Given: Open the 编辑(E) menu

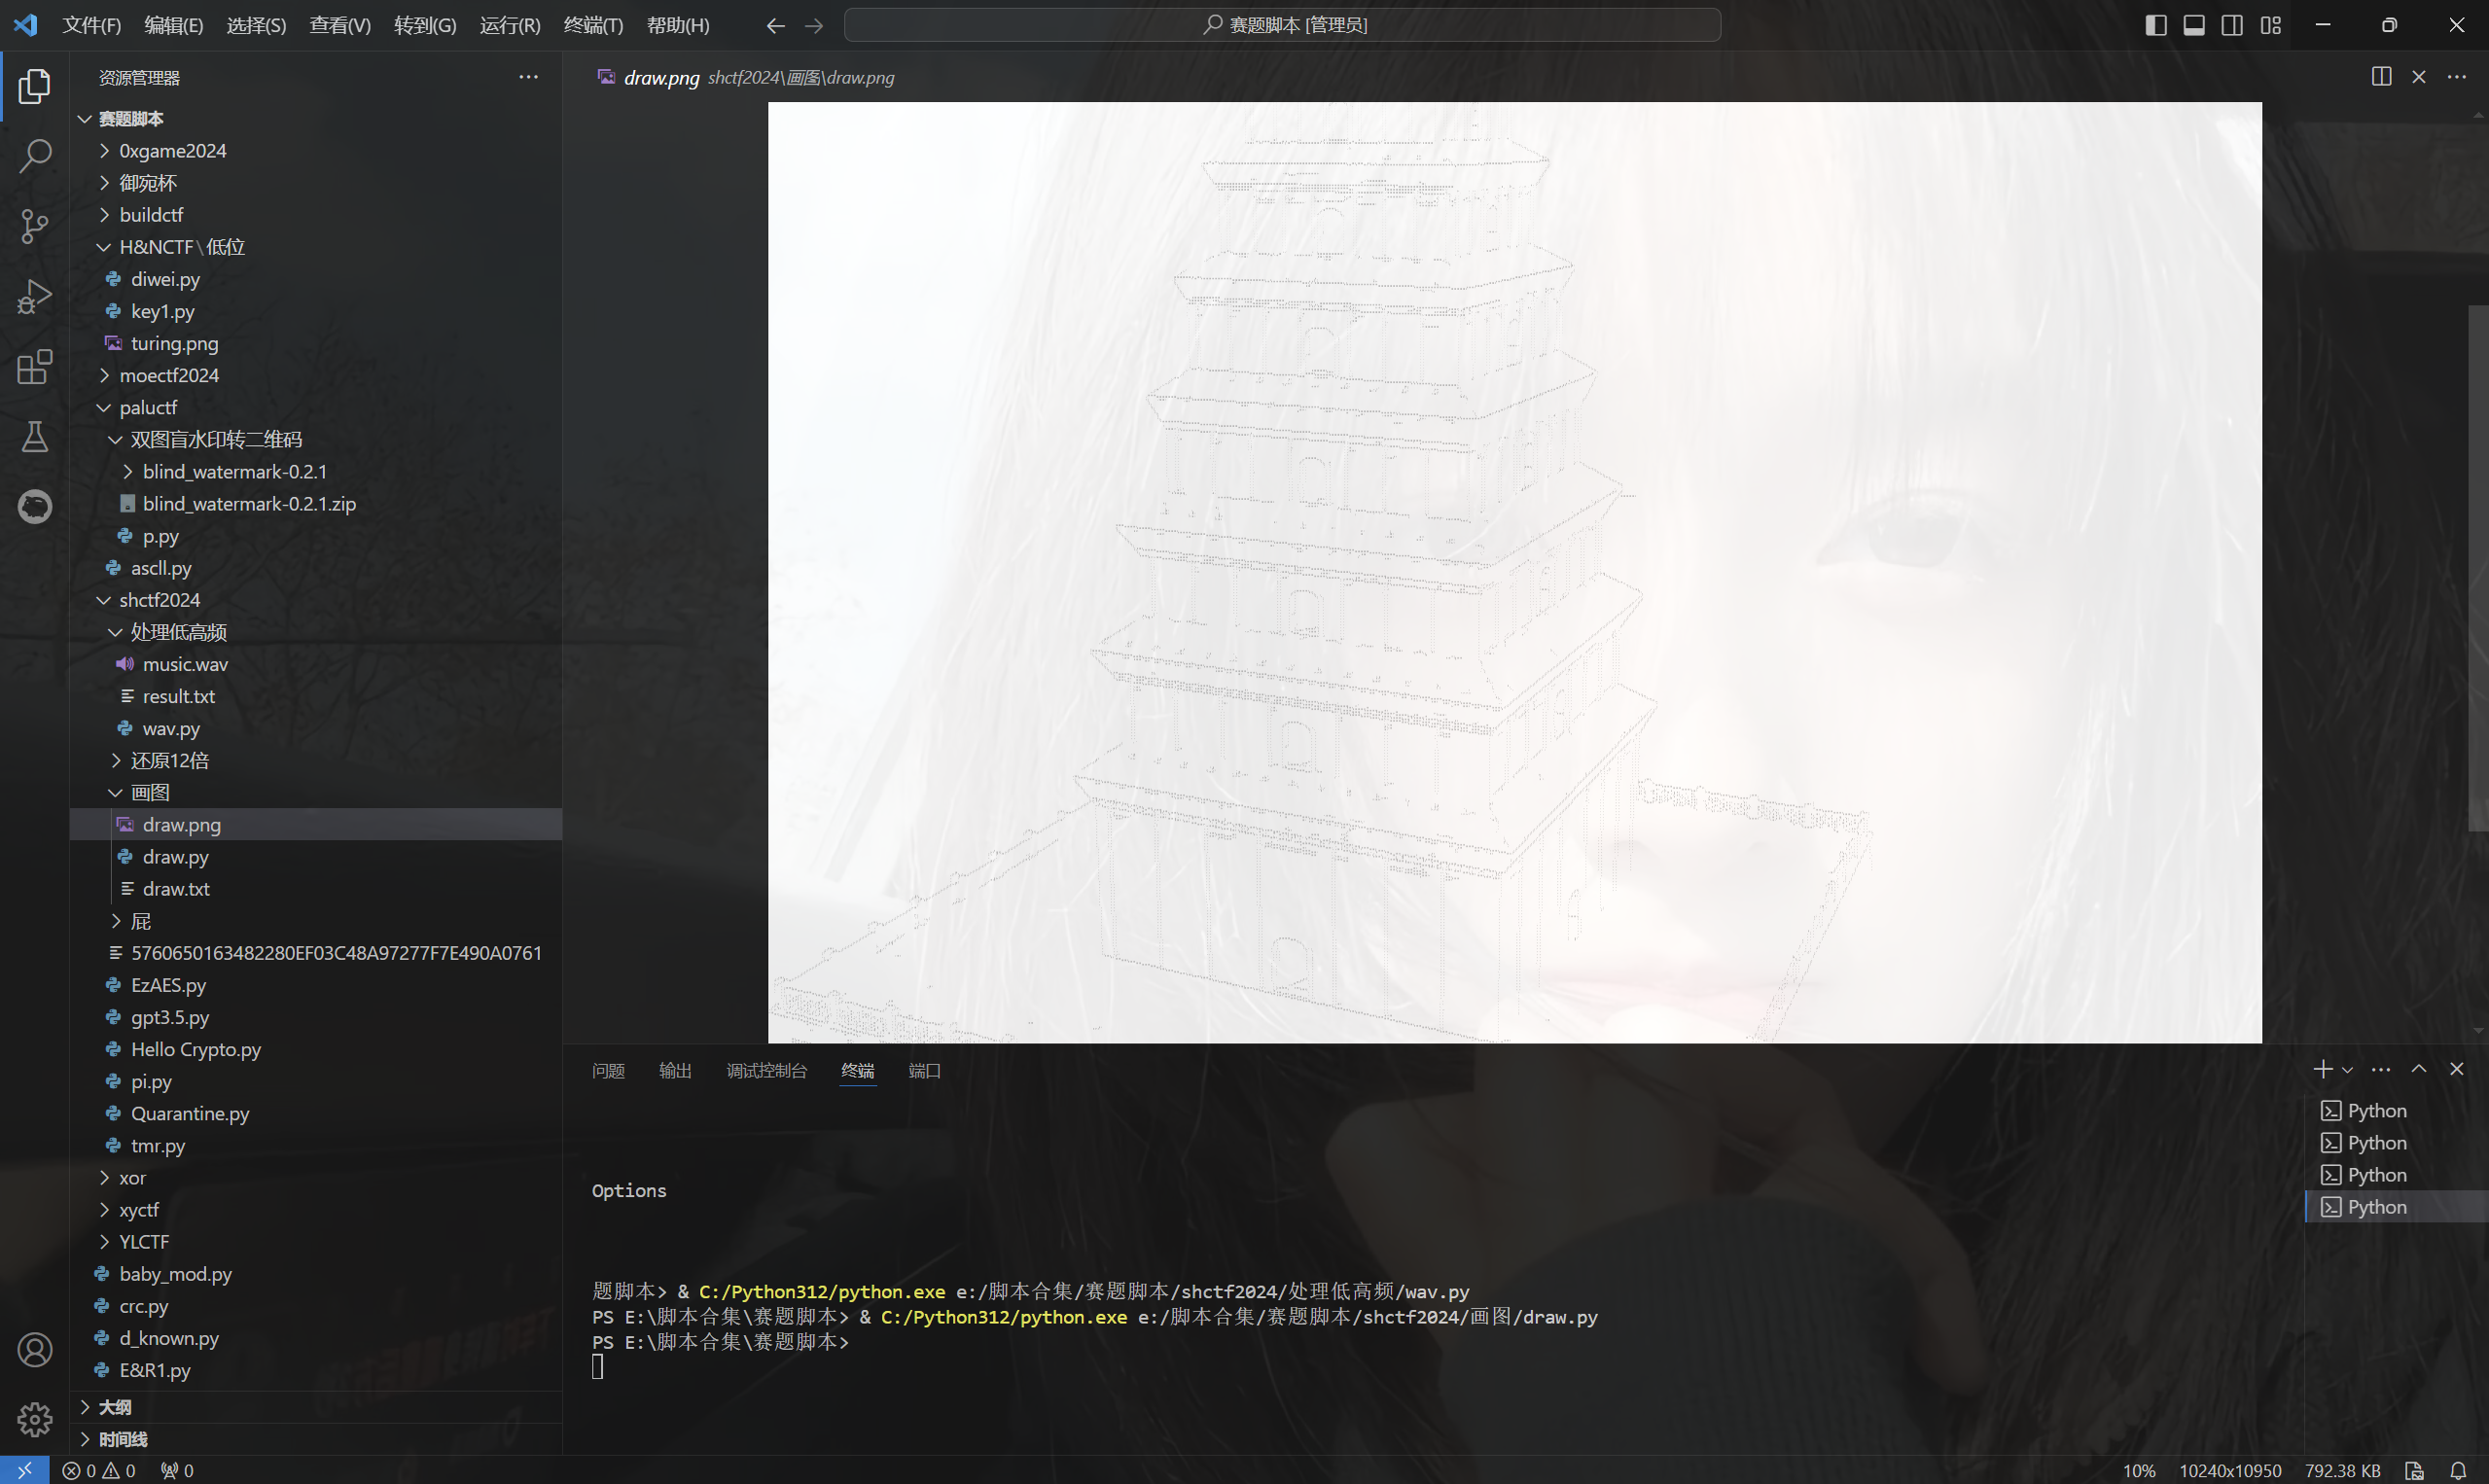Looking at the screenshot, I should [174, 25].
